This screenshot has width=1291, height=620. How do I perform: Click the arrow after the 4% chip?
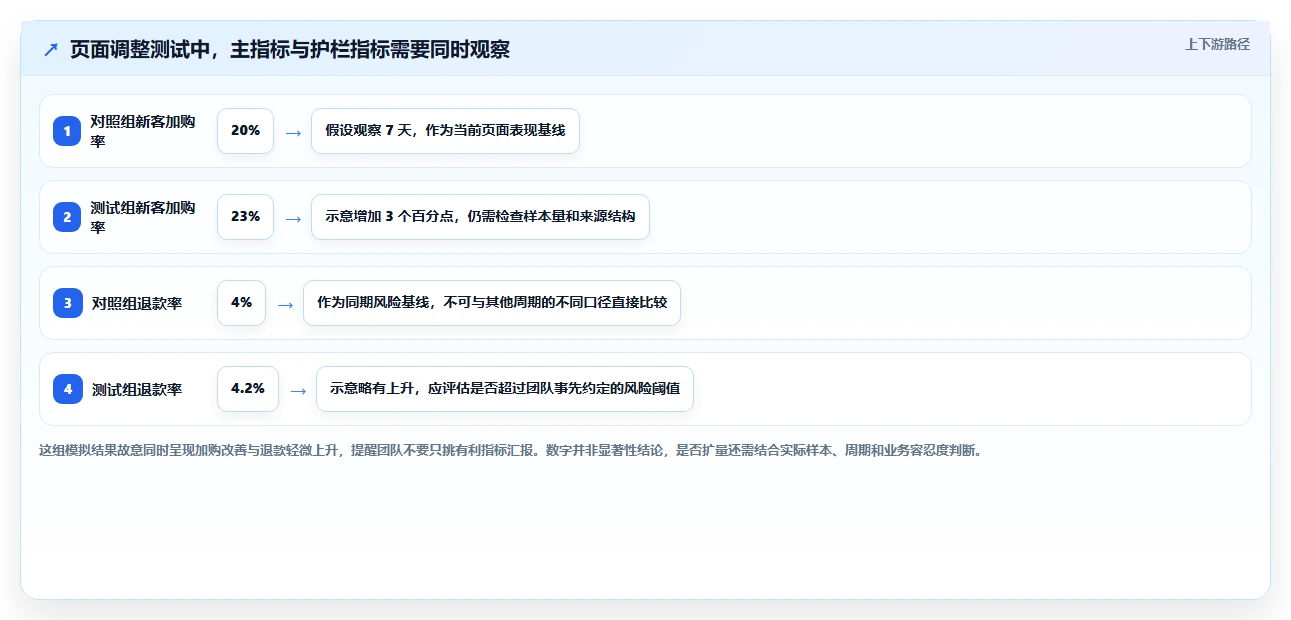(285, 305)
